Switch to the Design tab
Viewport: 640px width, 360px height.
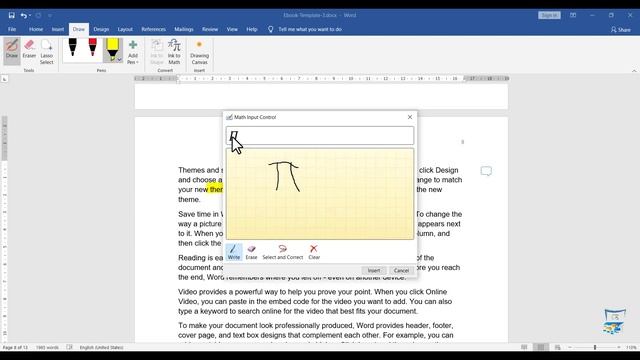pyautogui.click(x=101, y=29)
